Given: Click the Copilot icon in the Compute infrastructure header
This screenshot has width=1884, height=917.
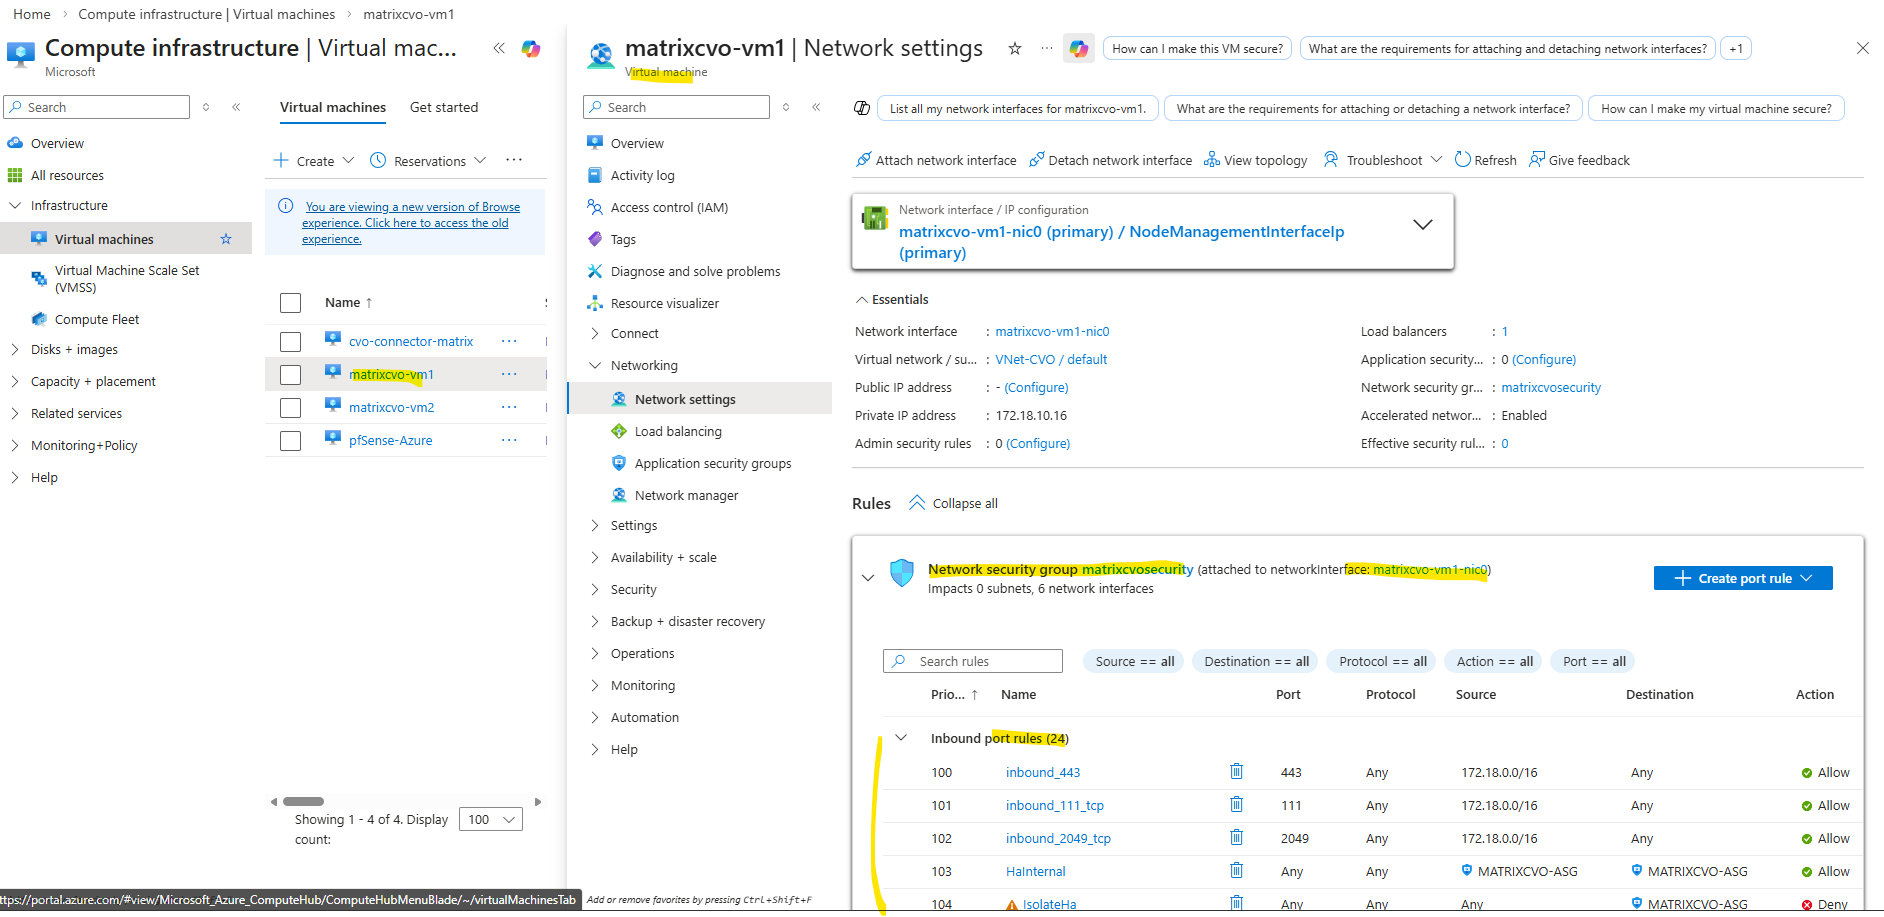Looking at the screenshot, I should pos(531,48).
